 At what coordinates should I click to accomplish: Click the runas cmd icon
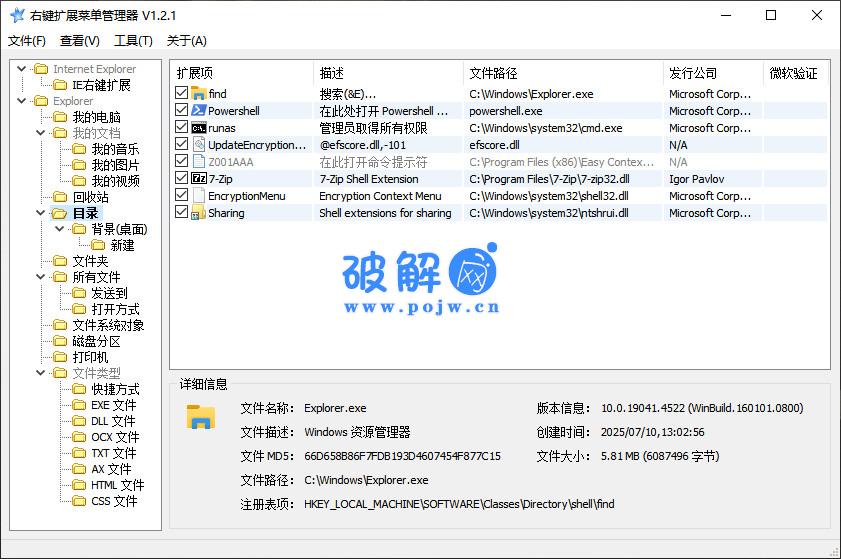point(199,128)
